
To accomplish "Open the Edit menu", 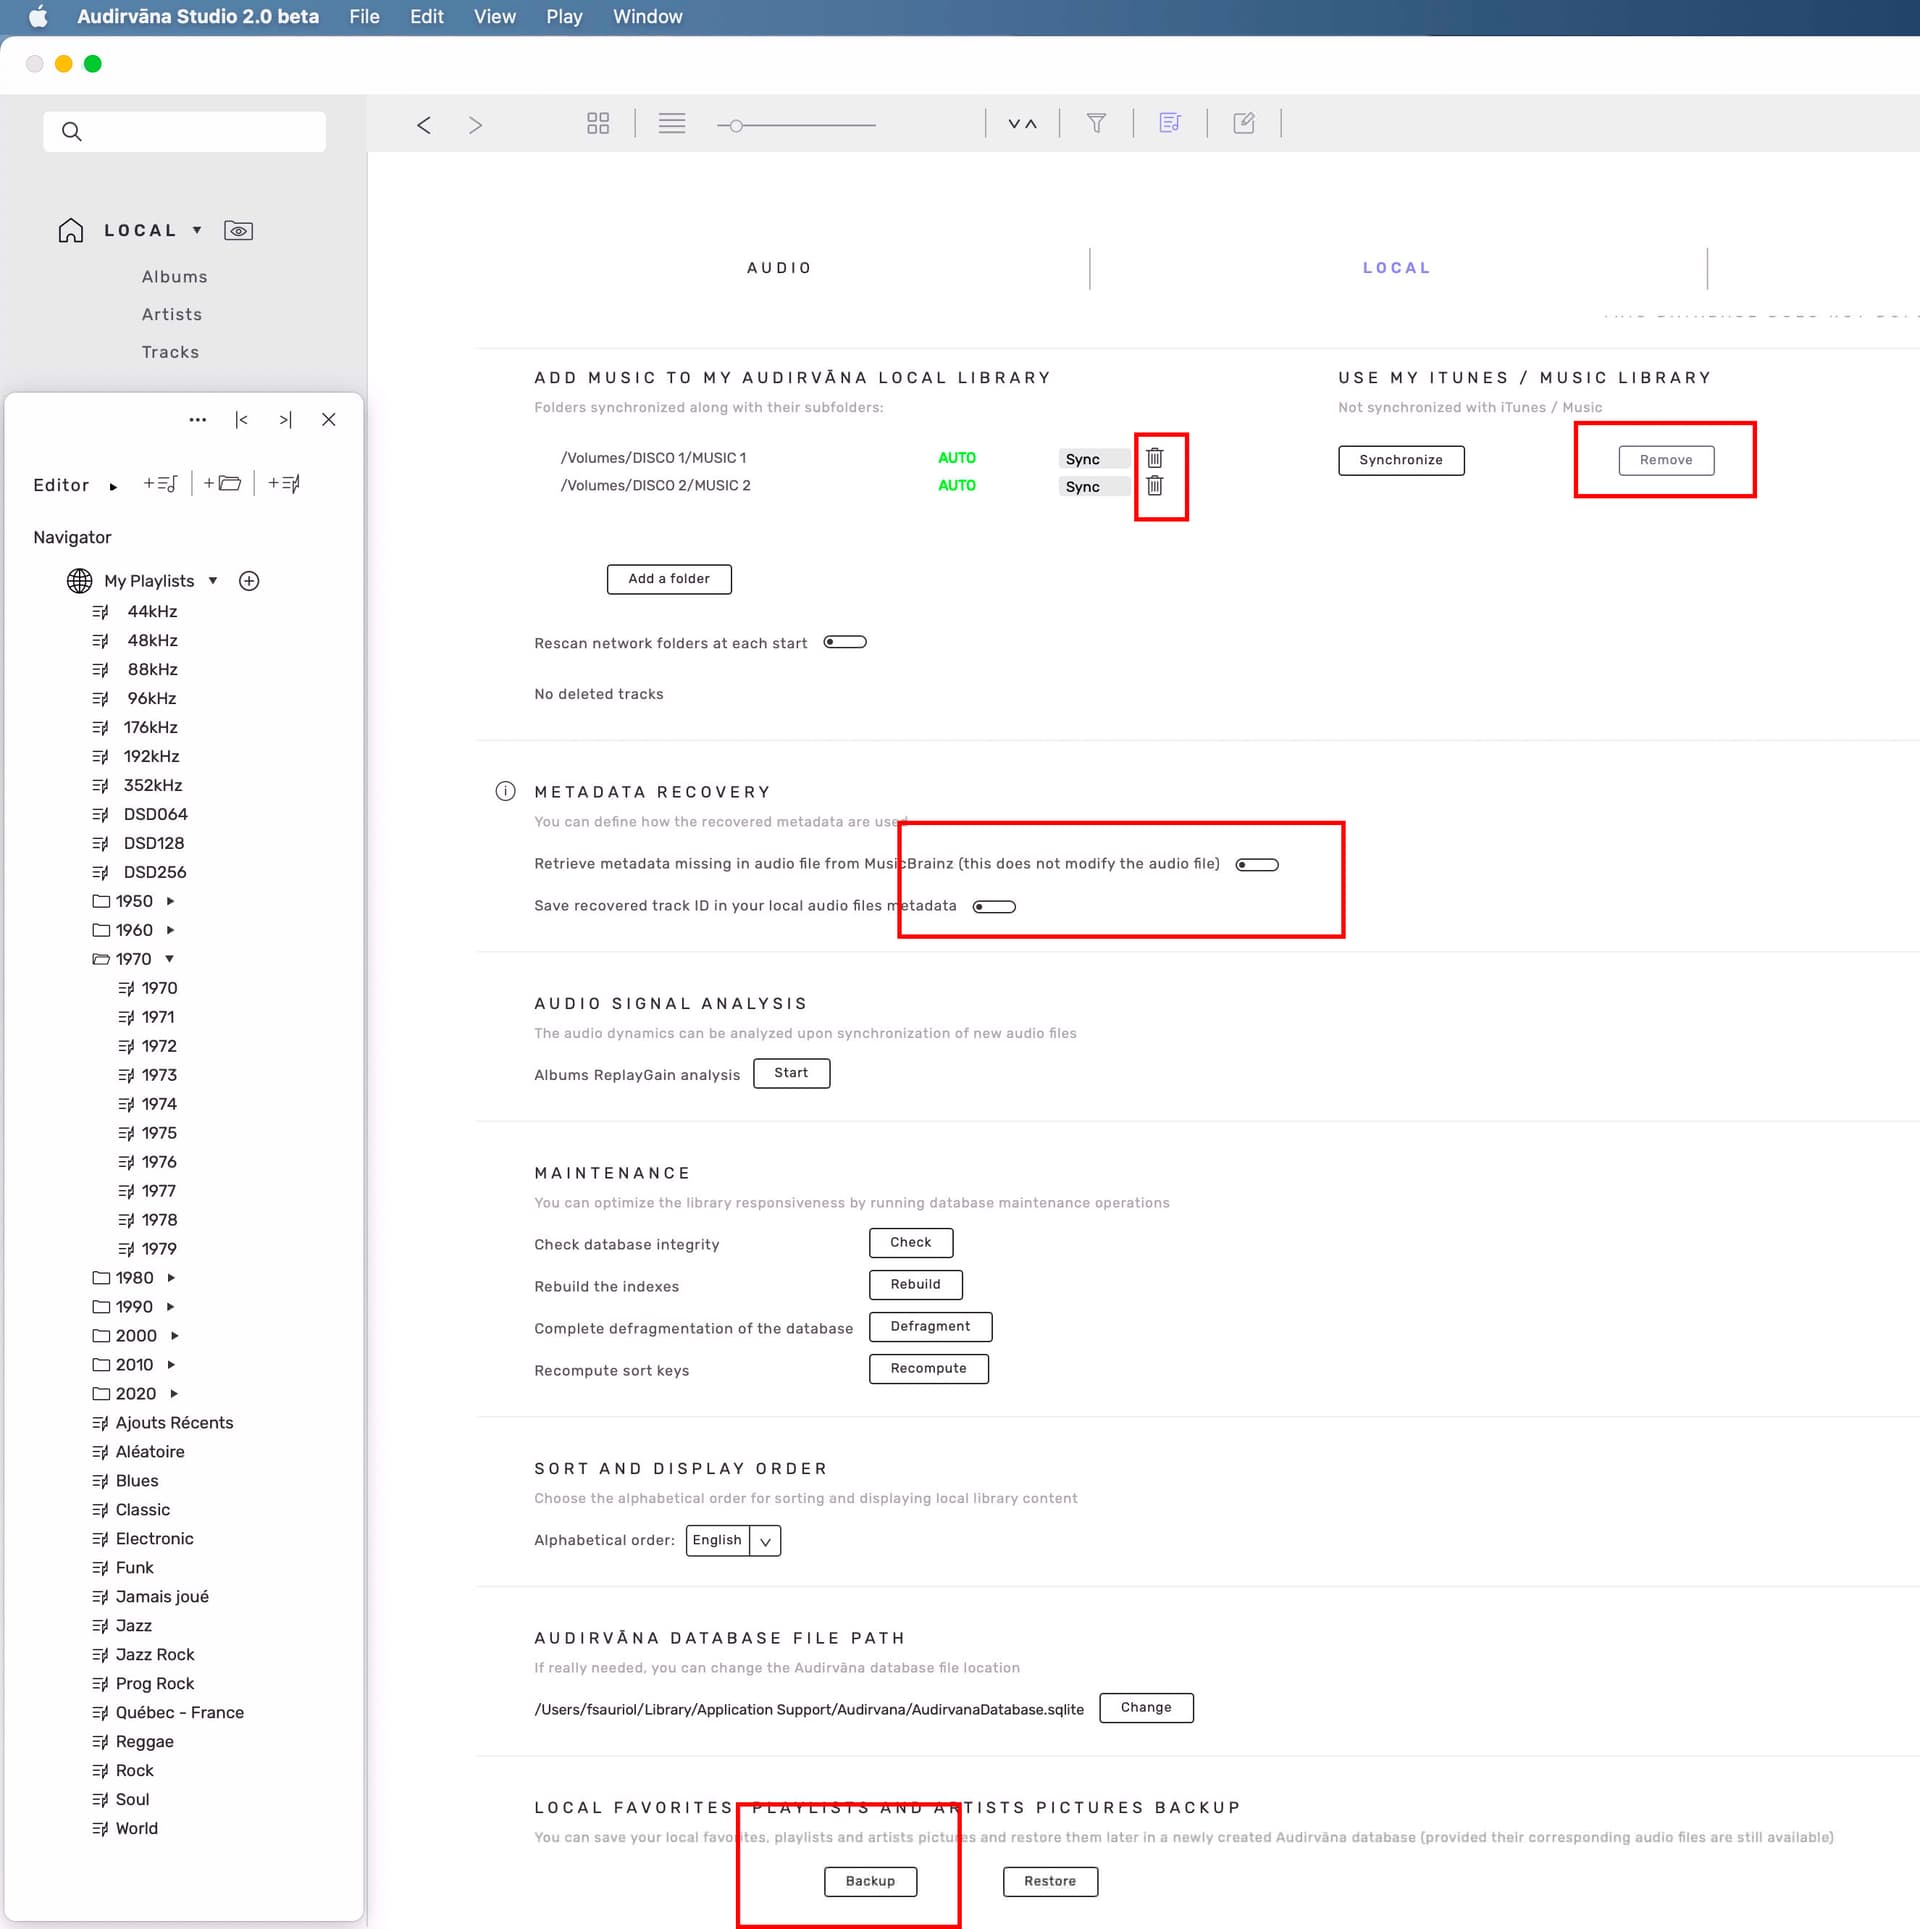I will pyautogui.click(x=427, y=17).
